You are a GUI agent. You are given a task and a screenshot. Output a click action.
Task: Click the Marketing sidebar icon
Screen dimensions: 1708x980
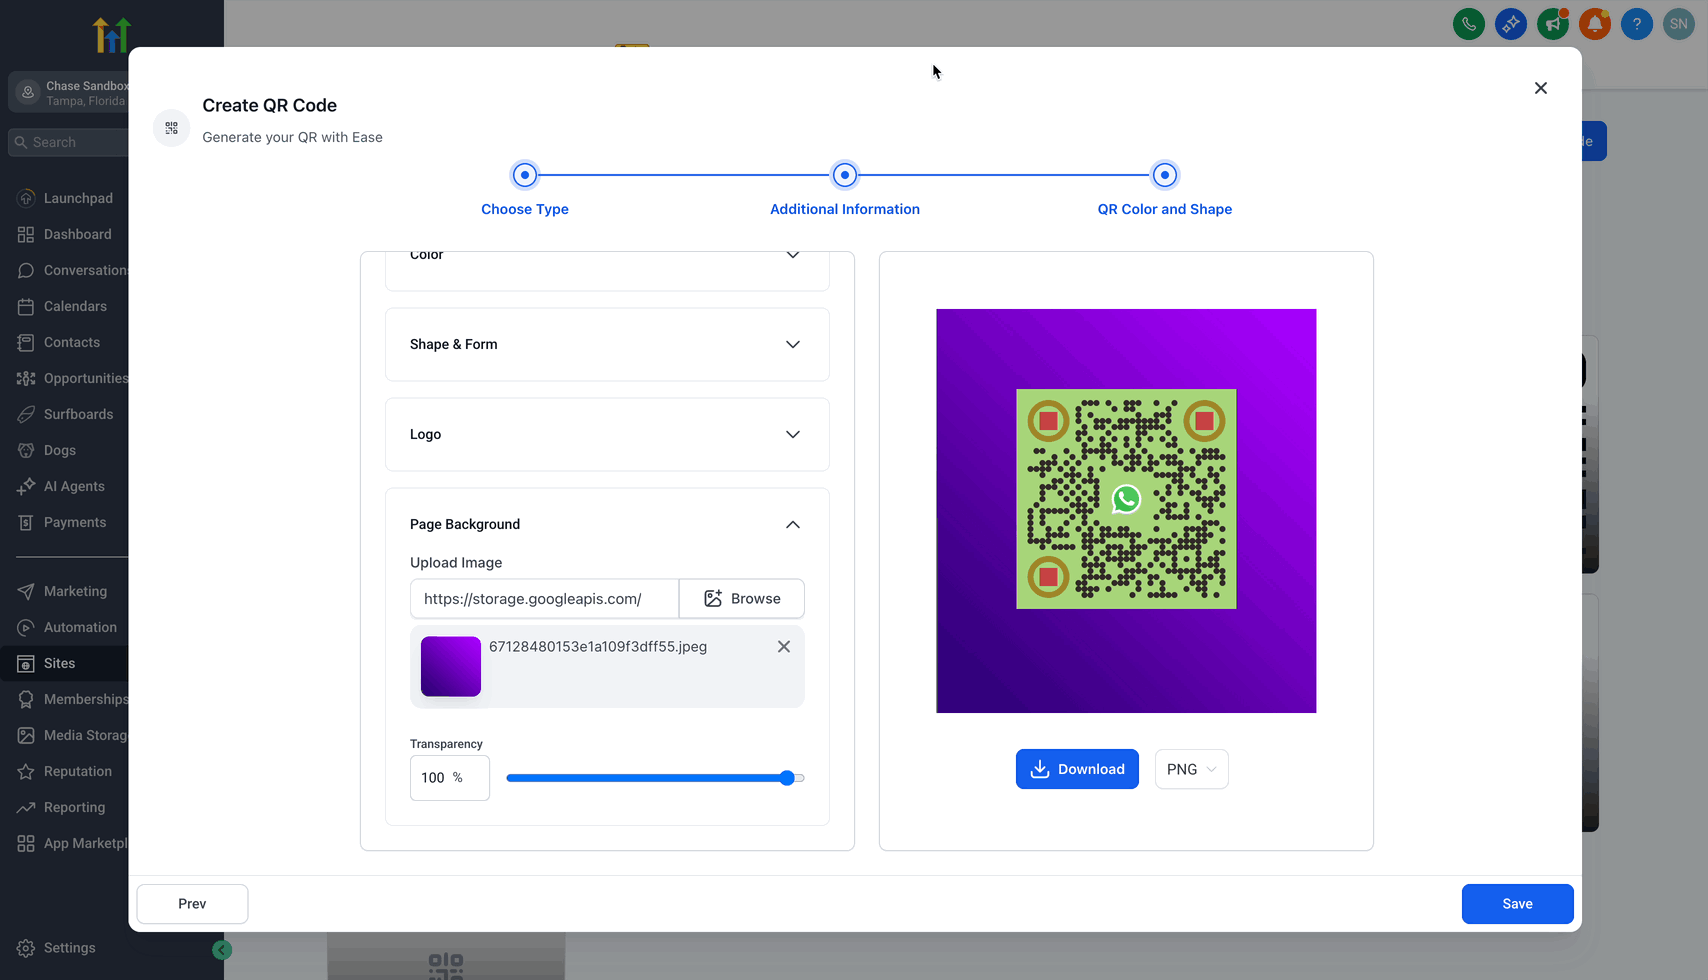(x=26, y=591)
